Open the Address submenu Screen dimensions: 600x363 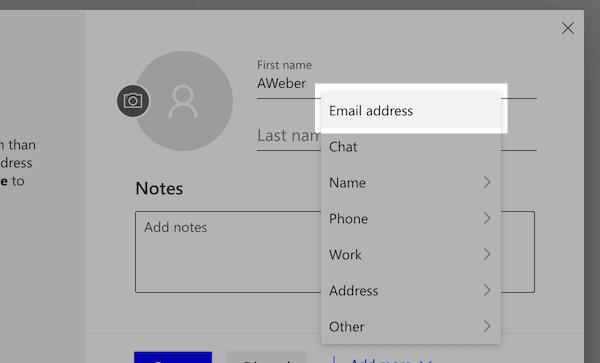(x=411, y=290)
